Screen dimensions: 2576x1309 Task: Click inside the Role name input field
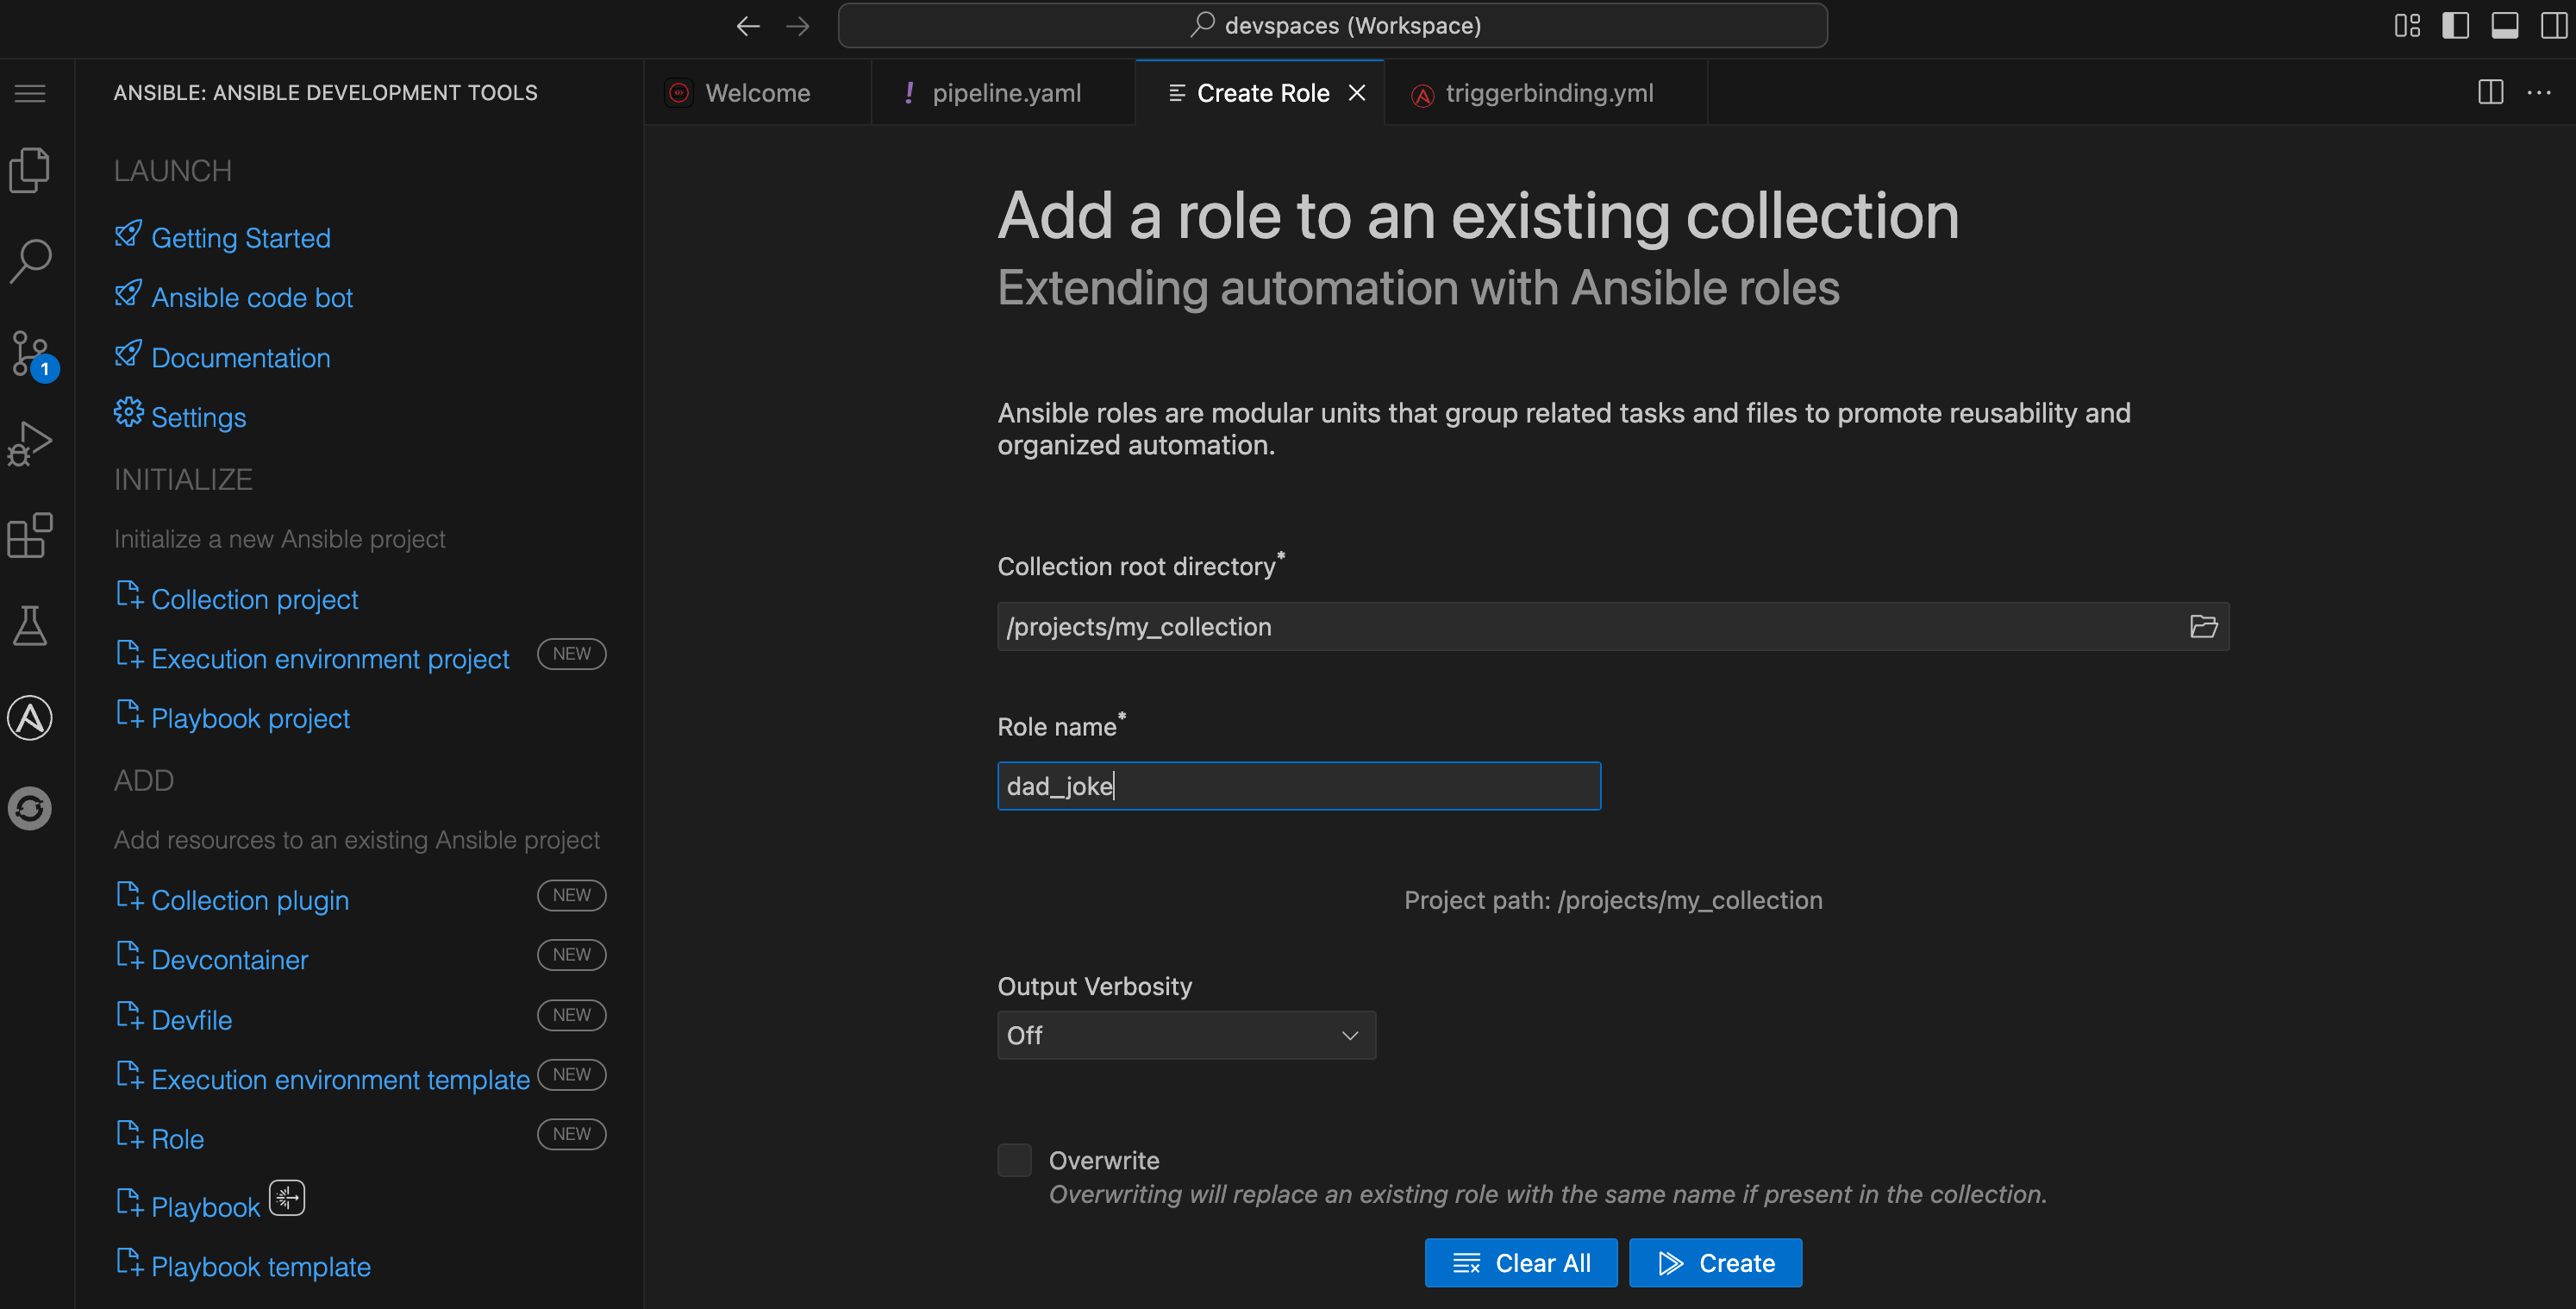pyautogui.click(x=1297, y=786)
